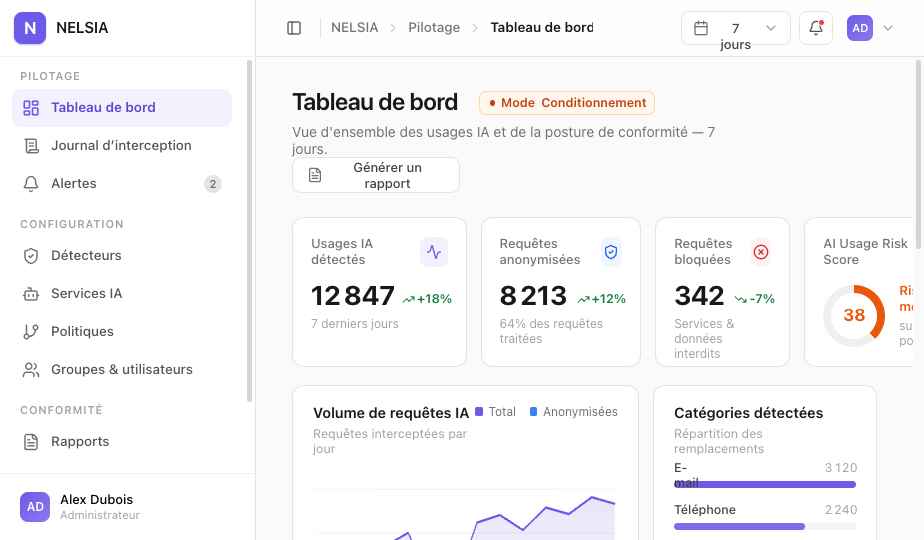The width and height of the screenshot is (924, 540).
Task: Click the Mode Conditionnement badge
Action: click(567, 103)
